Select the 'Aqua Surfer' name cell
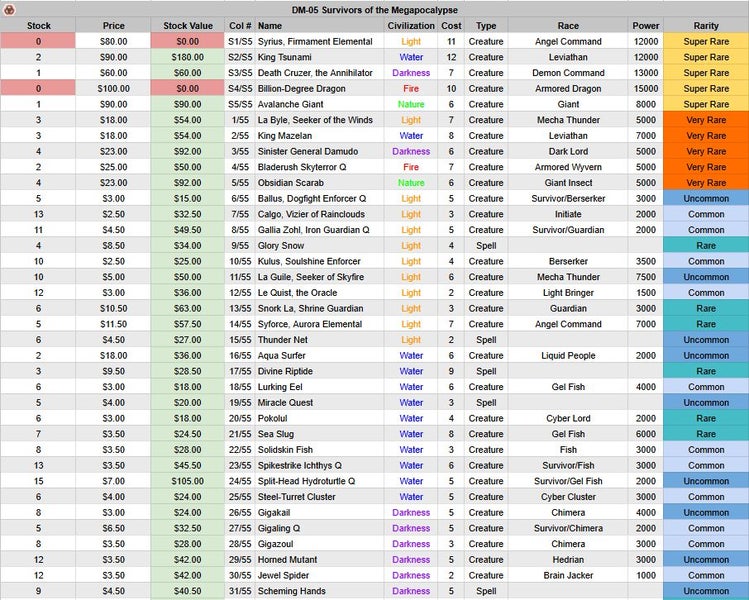 pyautogui.click(x=320, y=356)
